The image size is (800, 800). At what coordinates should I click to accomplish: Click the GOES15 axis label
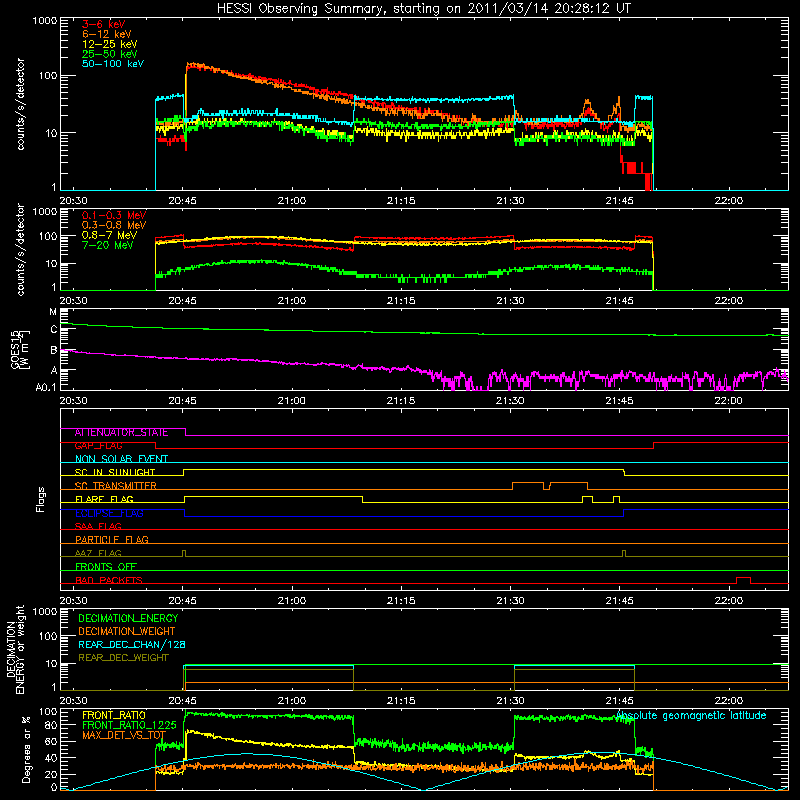click(x=15, y=349)
